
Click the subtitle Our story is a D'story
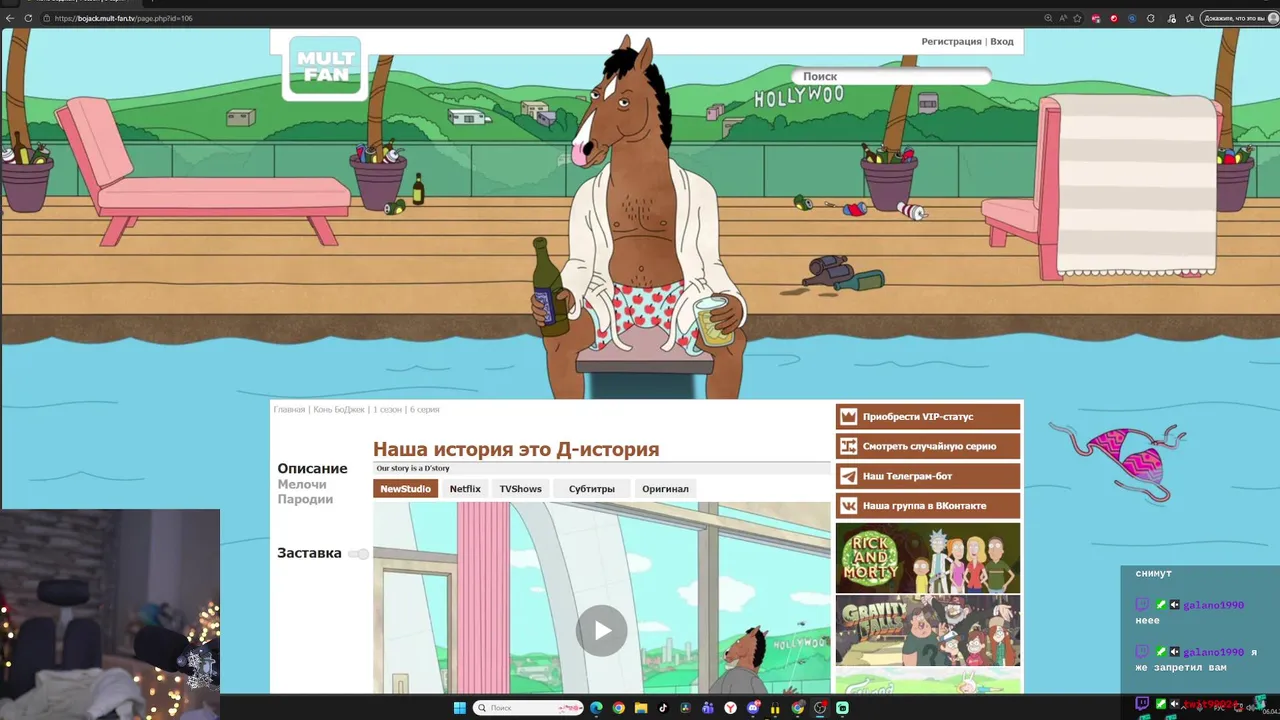coord(413,468)
